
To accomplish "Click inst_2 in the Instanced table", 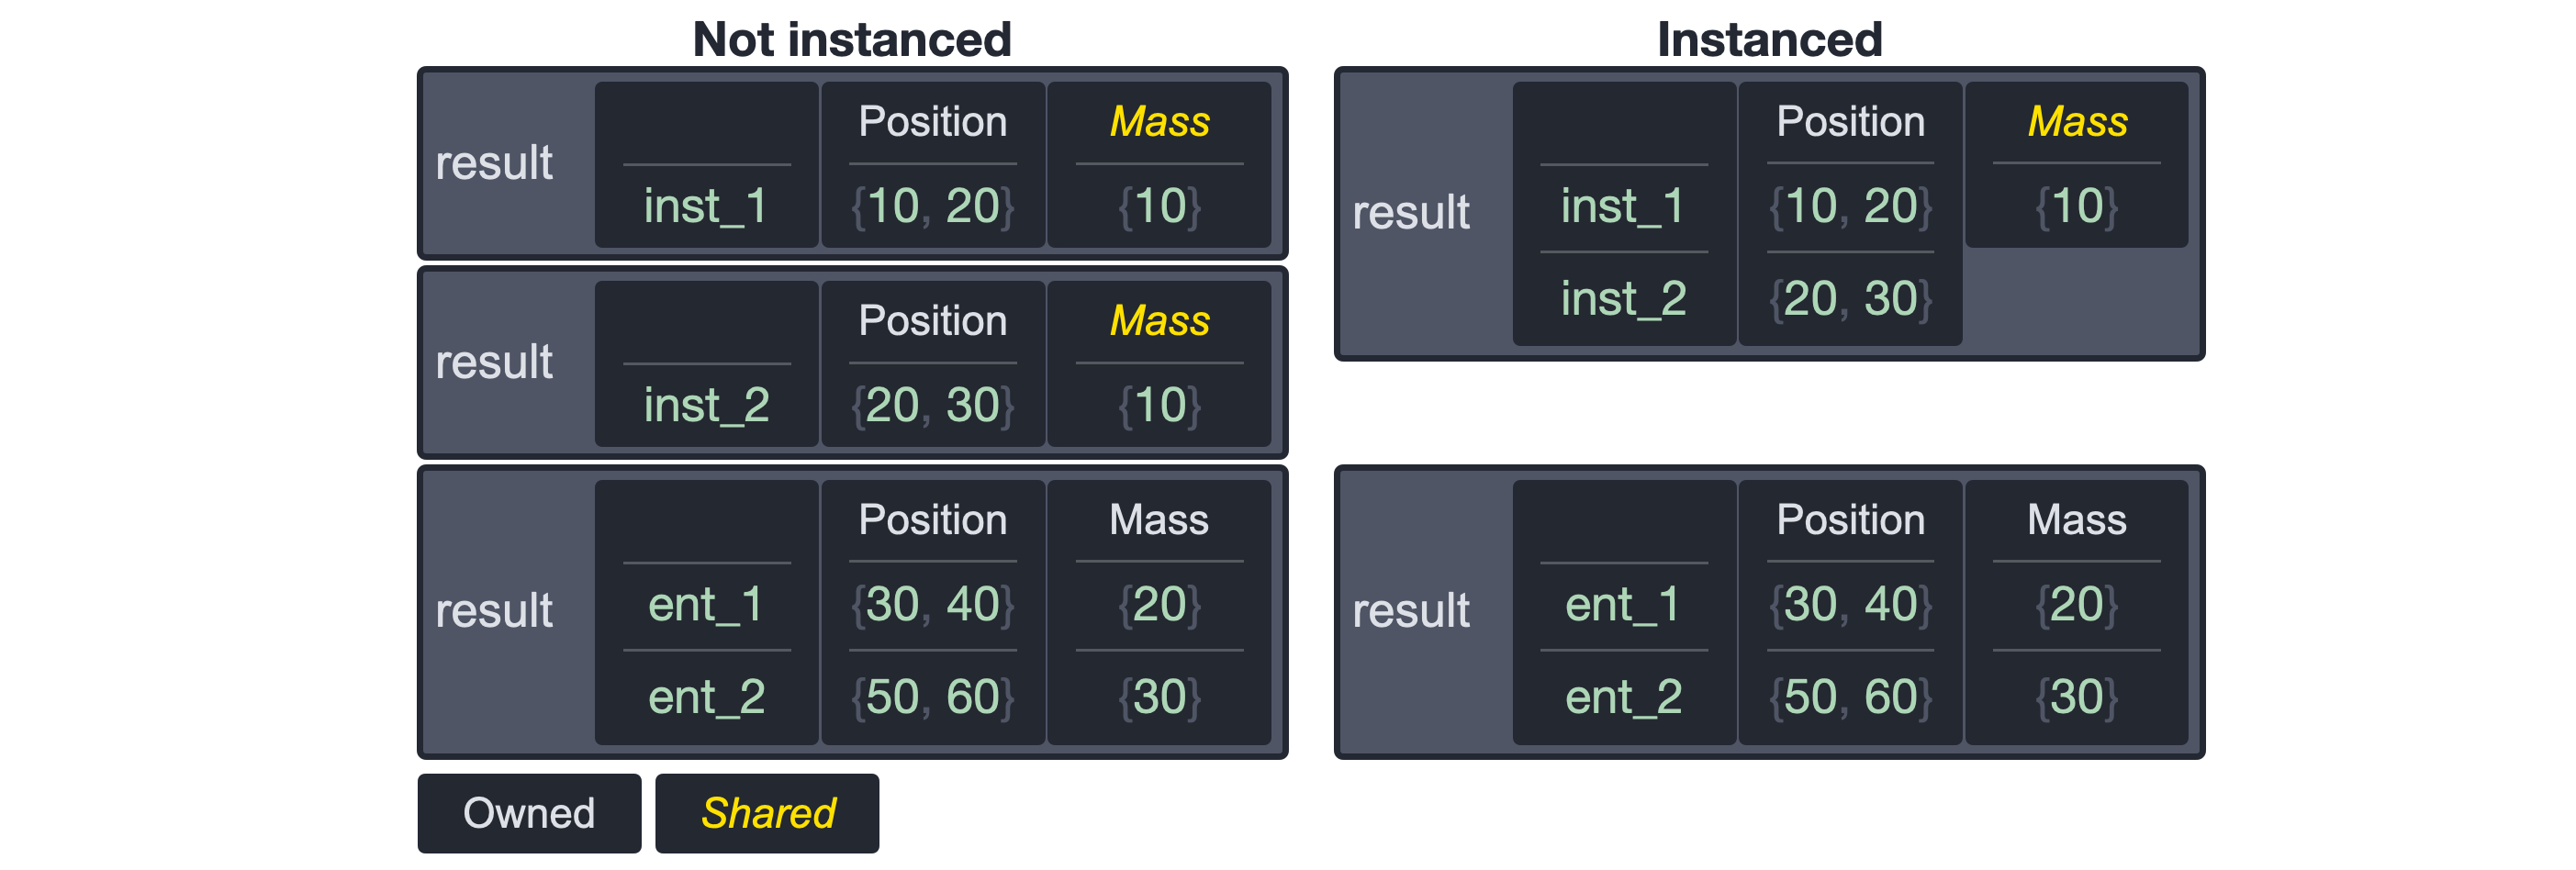I will (1623, 299).
